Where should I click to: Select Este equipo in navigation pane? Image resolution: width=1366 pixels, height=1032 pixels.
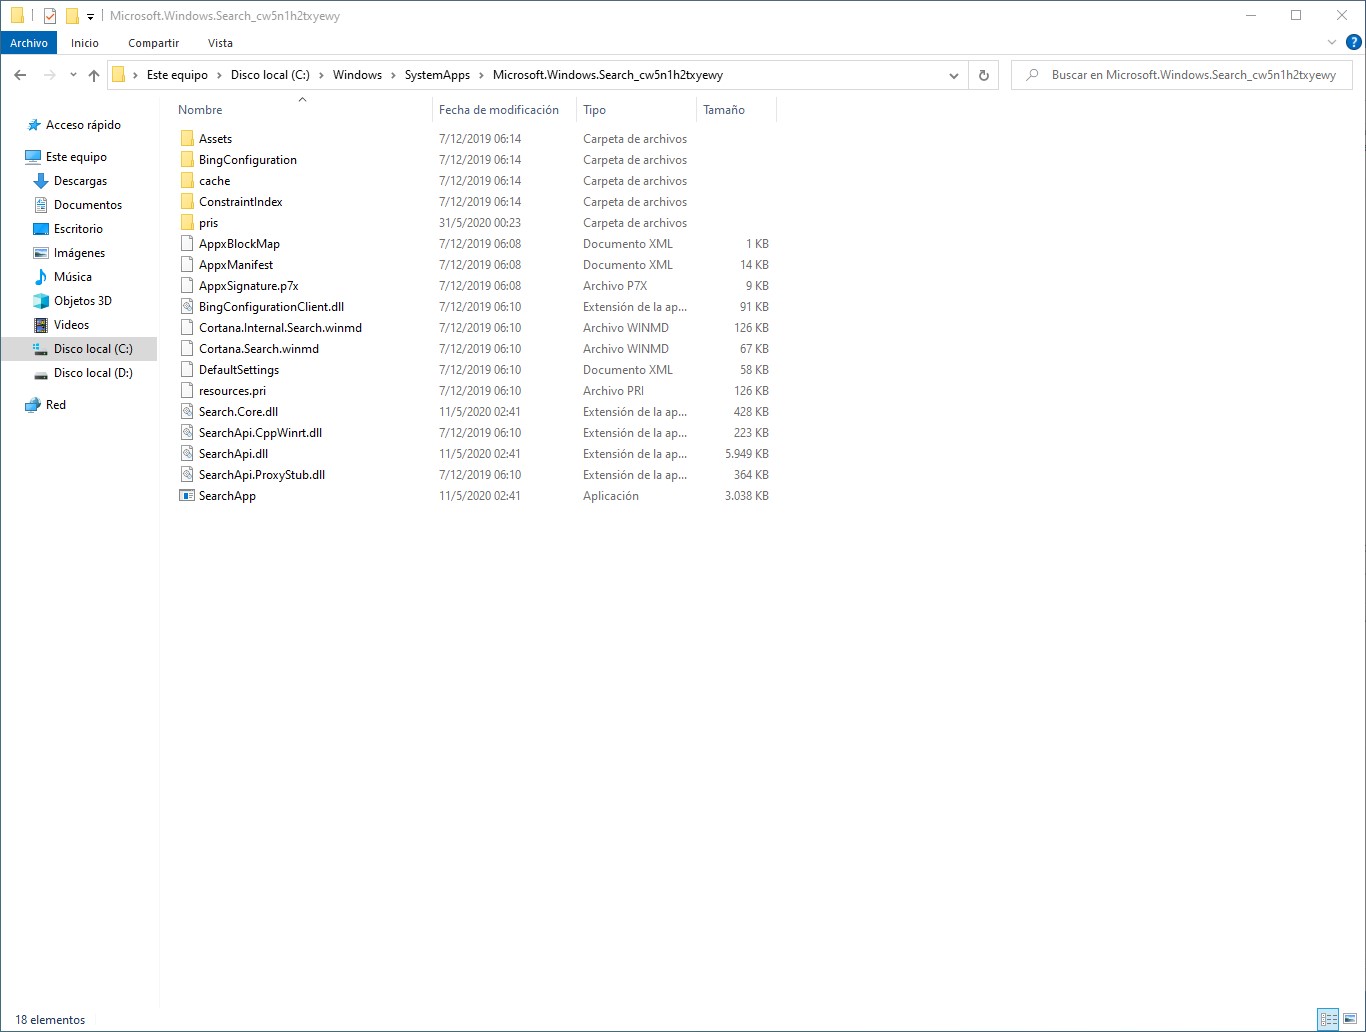point(76,157)
